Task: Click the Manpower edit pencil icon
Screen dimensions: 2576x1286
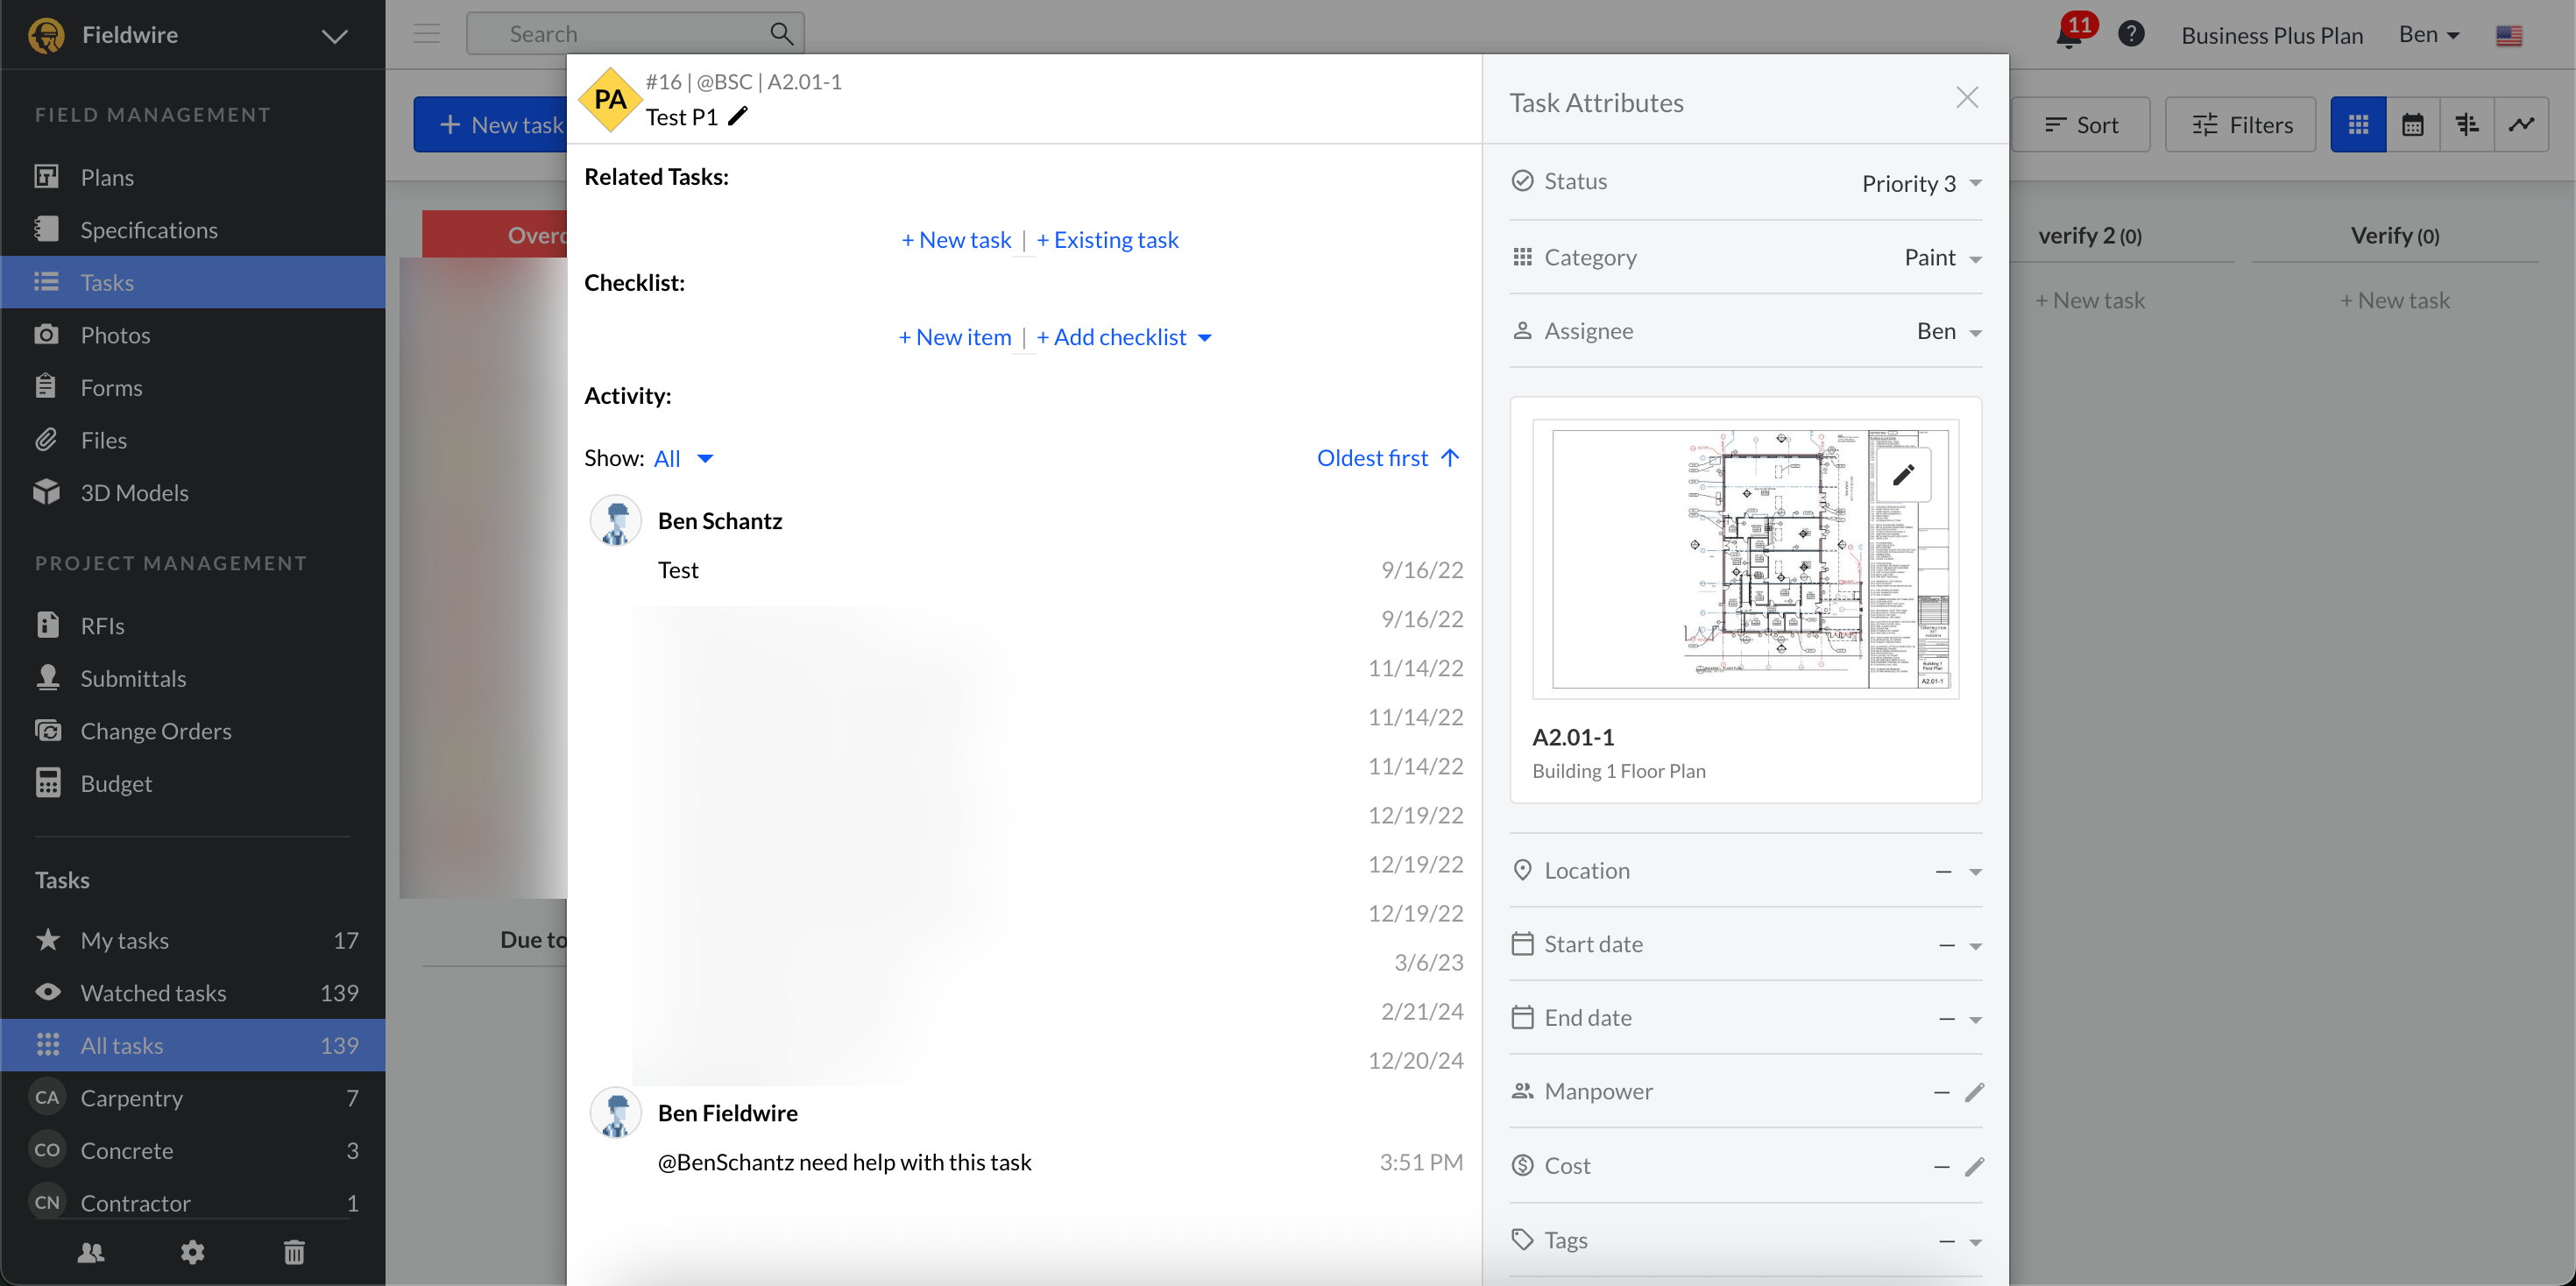Action: 1973,1092
